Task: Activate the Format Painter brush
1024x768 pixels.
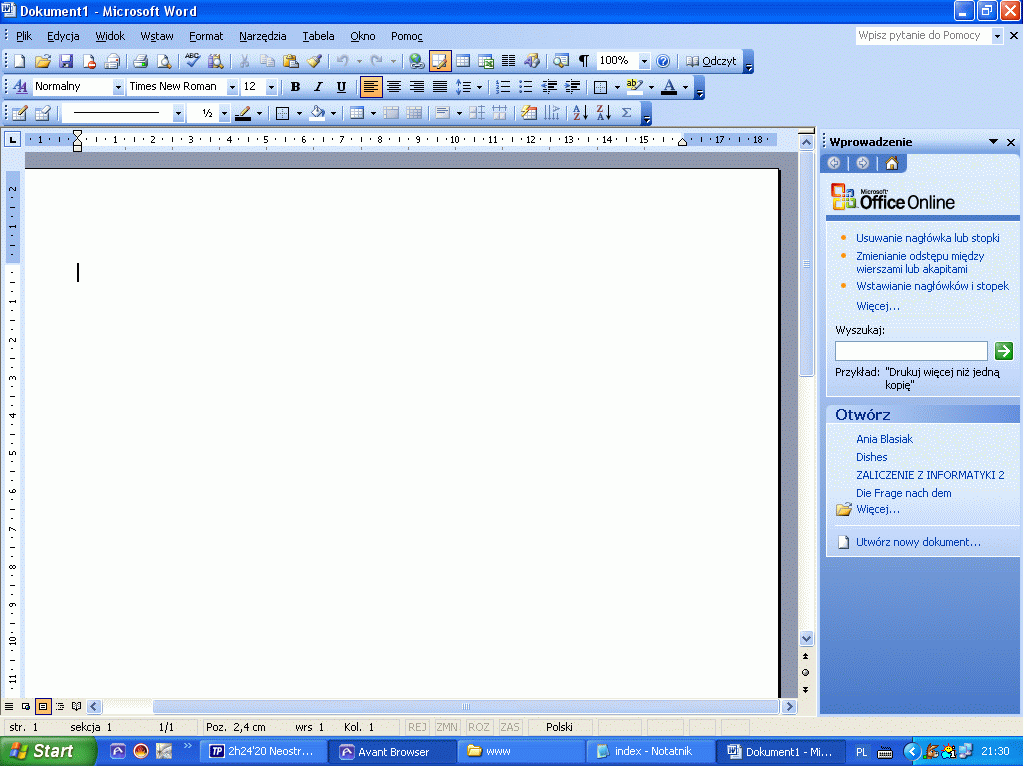Action: point(314,61)
